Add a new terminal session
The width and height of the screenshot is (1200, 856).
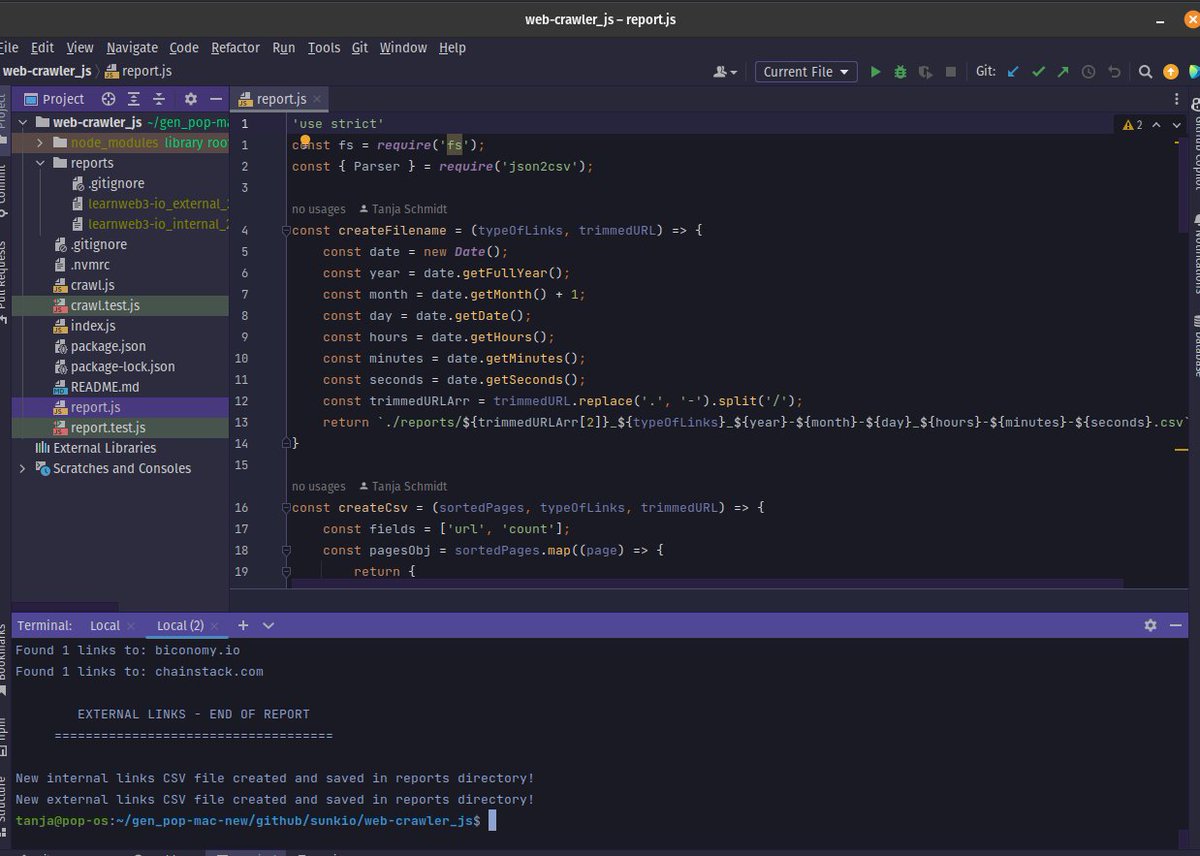tap(243, 625)
